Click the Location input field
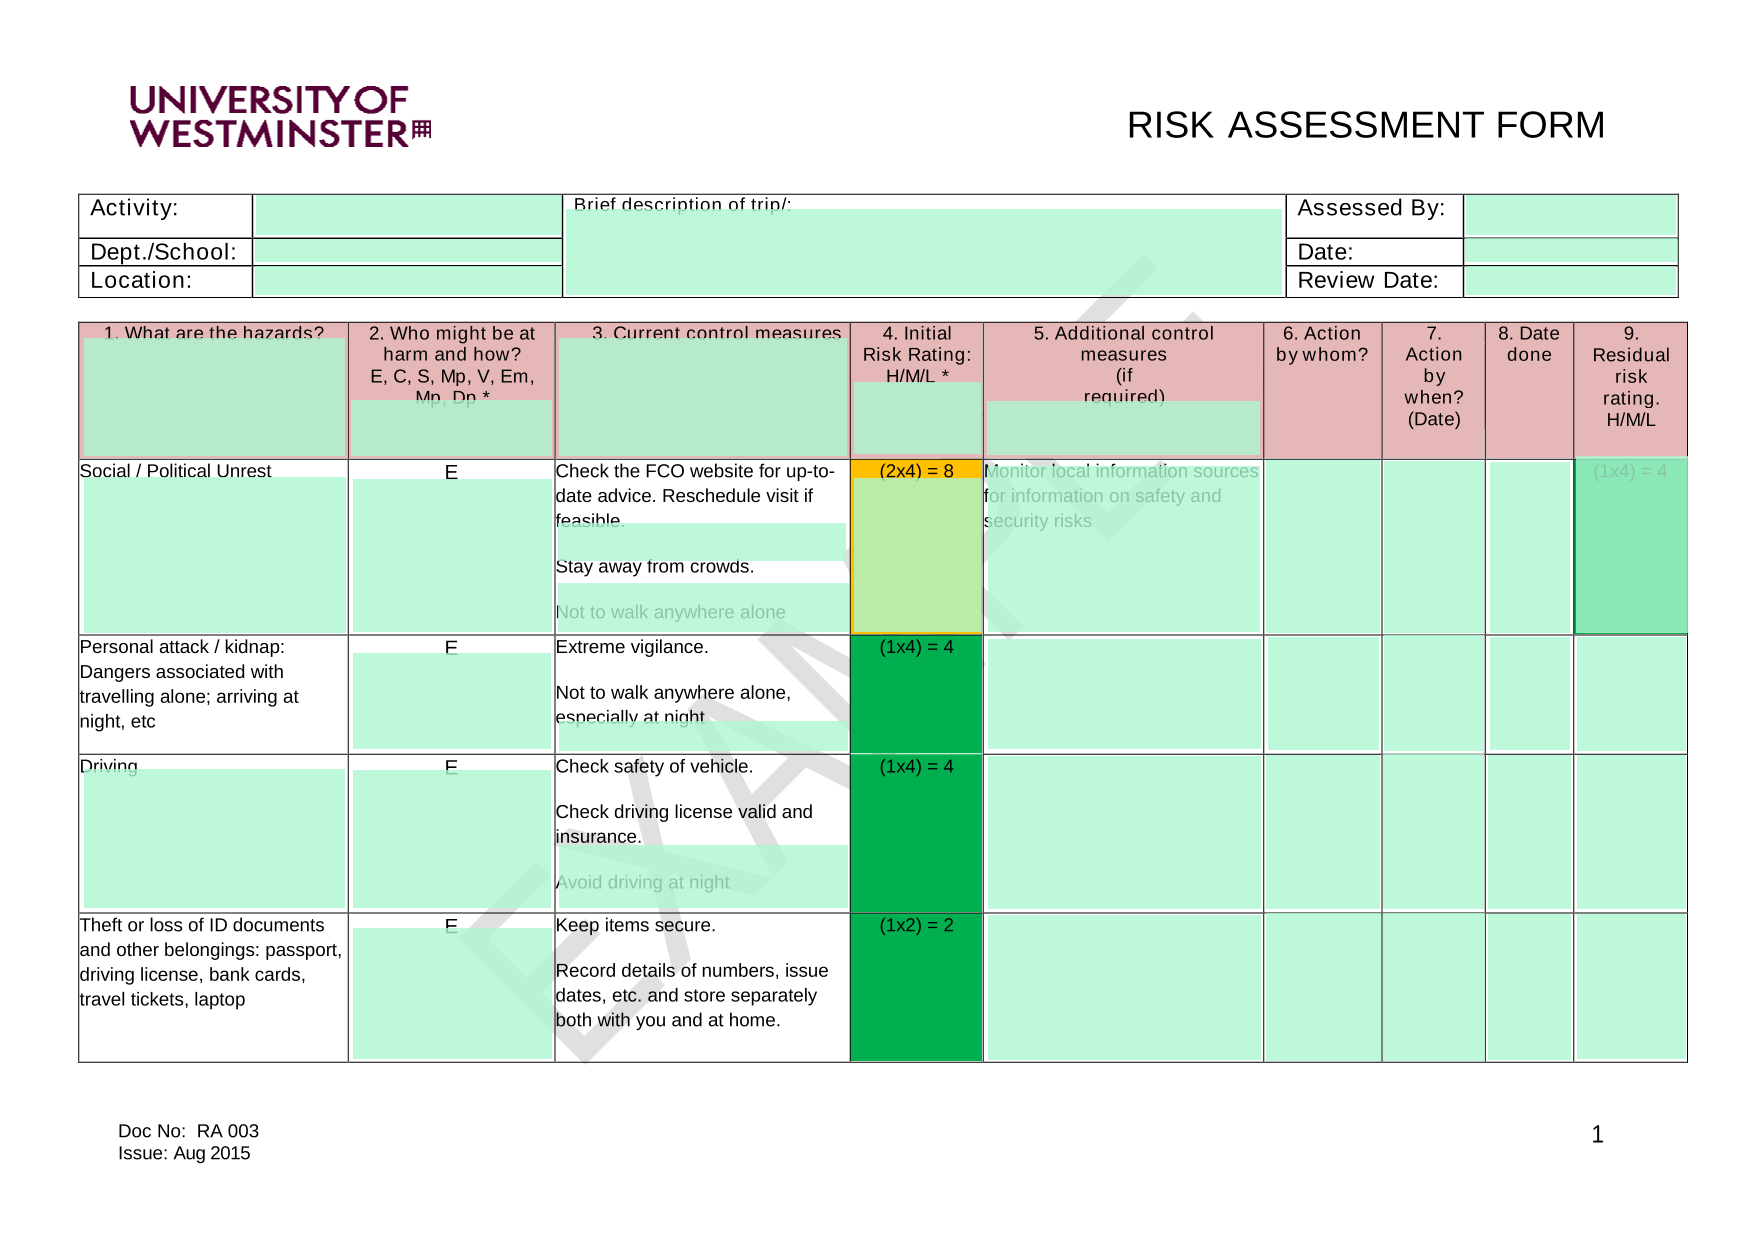This screenshot has width=1754, height=1241. 408,281
